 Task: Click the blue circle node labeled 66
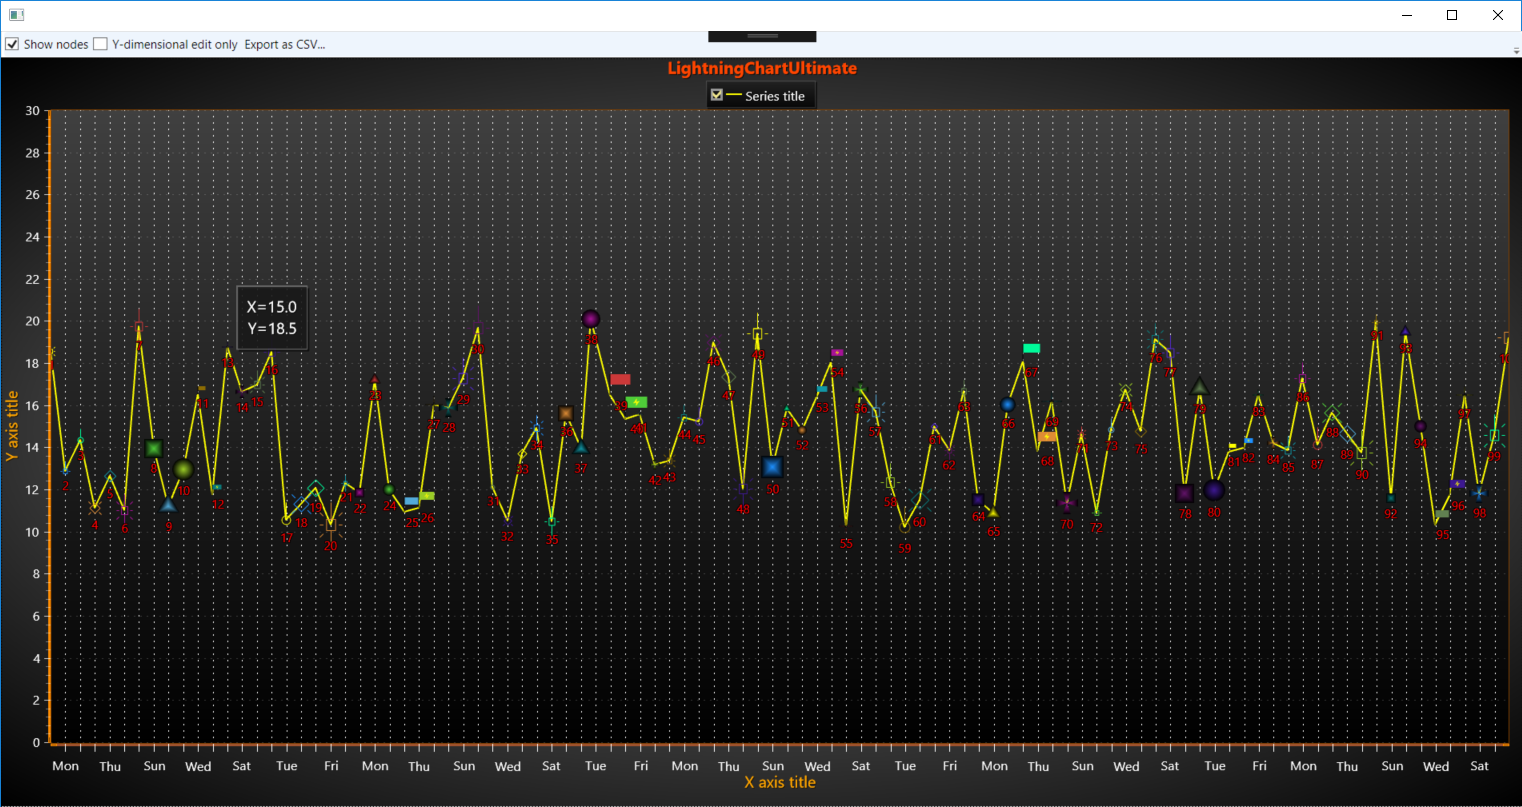click(1007, 405)
